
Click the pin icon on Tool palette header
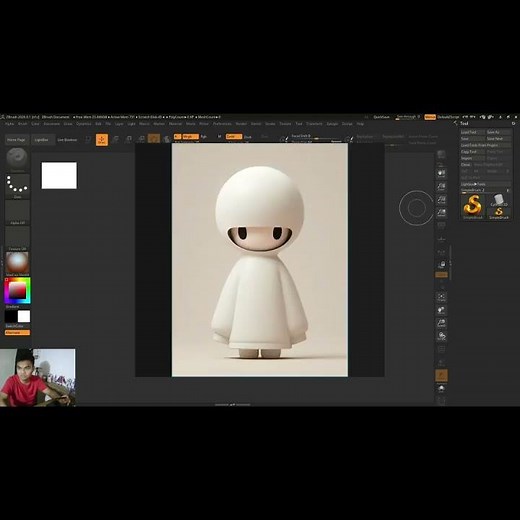coord(513,123)
